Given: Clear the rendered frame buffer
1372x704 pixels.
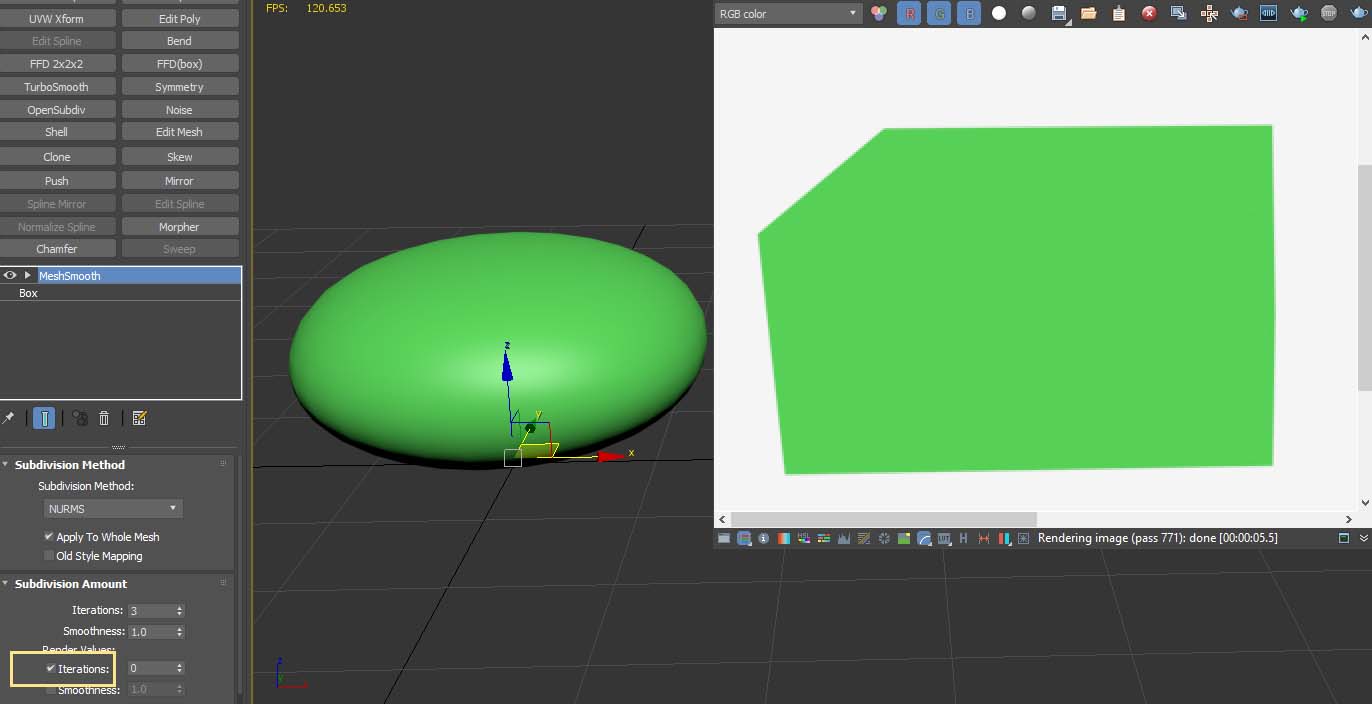Looking at the screenshot, I should 1149,14.
